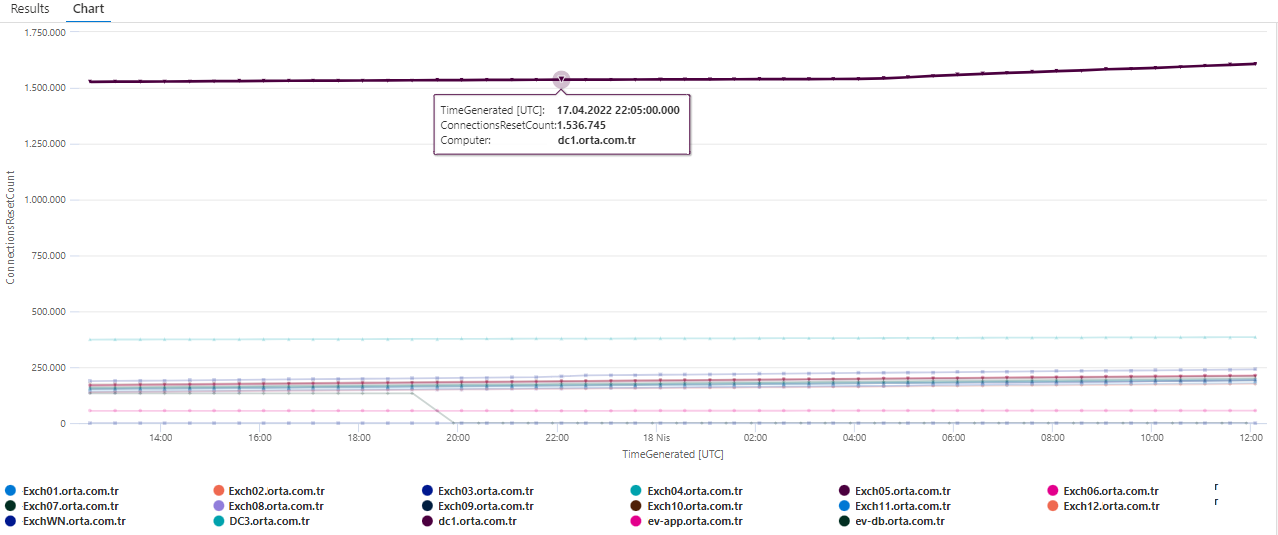Screen dimensions: 1278x535
Task: Click the dc1.orta.com.tr computer name in tooltip
Action: pos(597,141)
